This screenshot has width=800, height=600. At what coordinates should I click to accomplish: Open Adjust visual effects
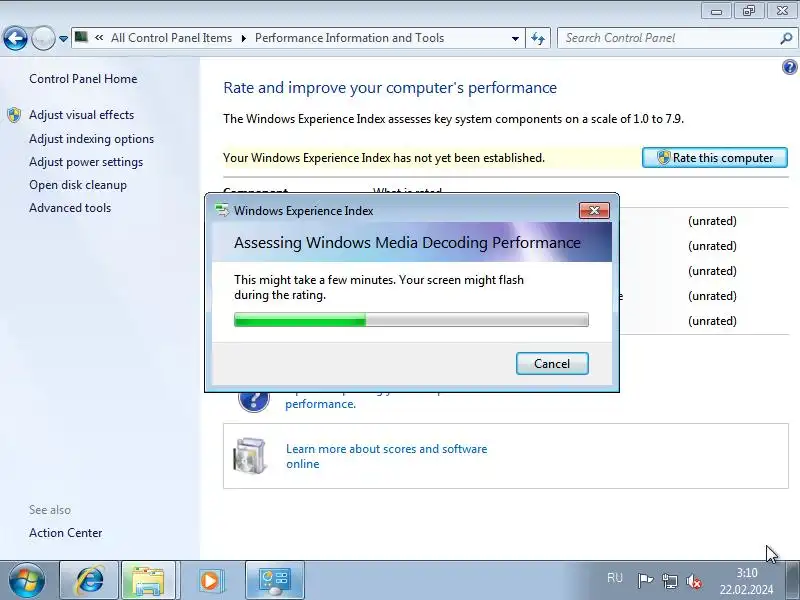(82, 115)
